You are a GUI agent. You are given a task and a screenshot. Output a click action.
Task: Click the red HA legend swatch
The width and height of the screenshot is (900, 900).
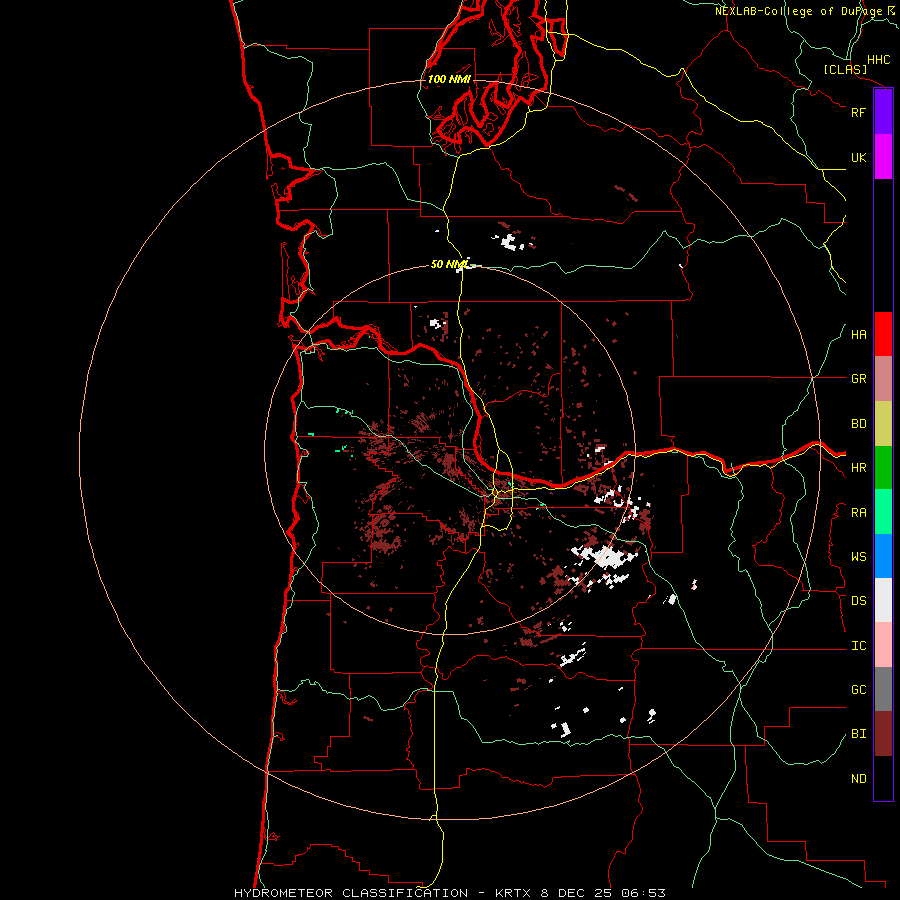click(883, 334)
